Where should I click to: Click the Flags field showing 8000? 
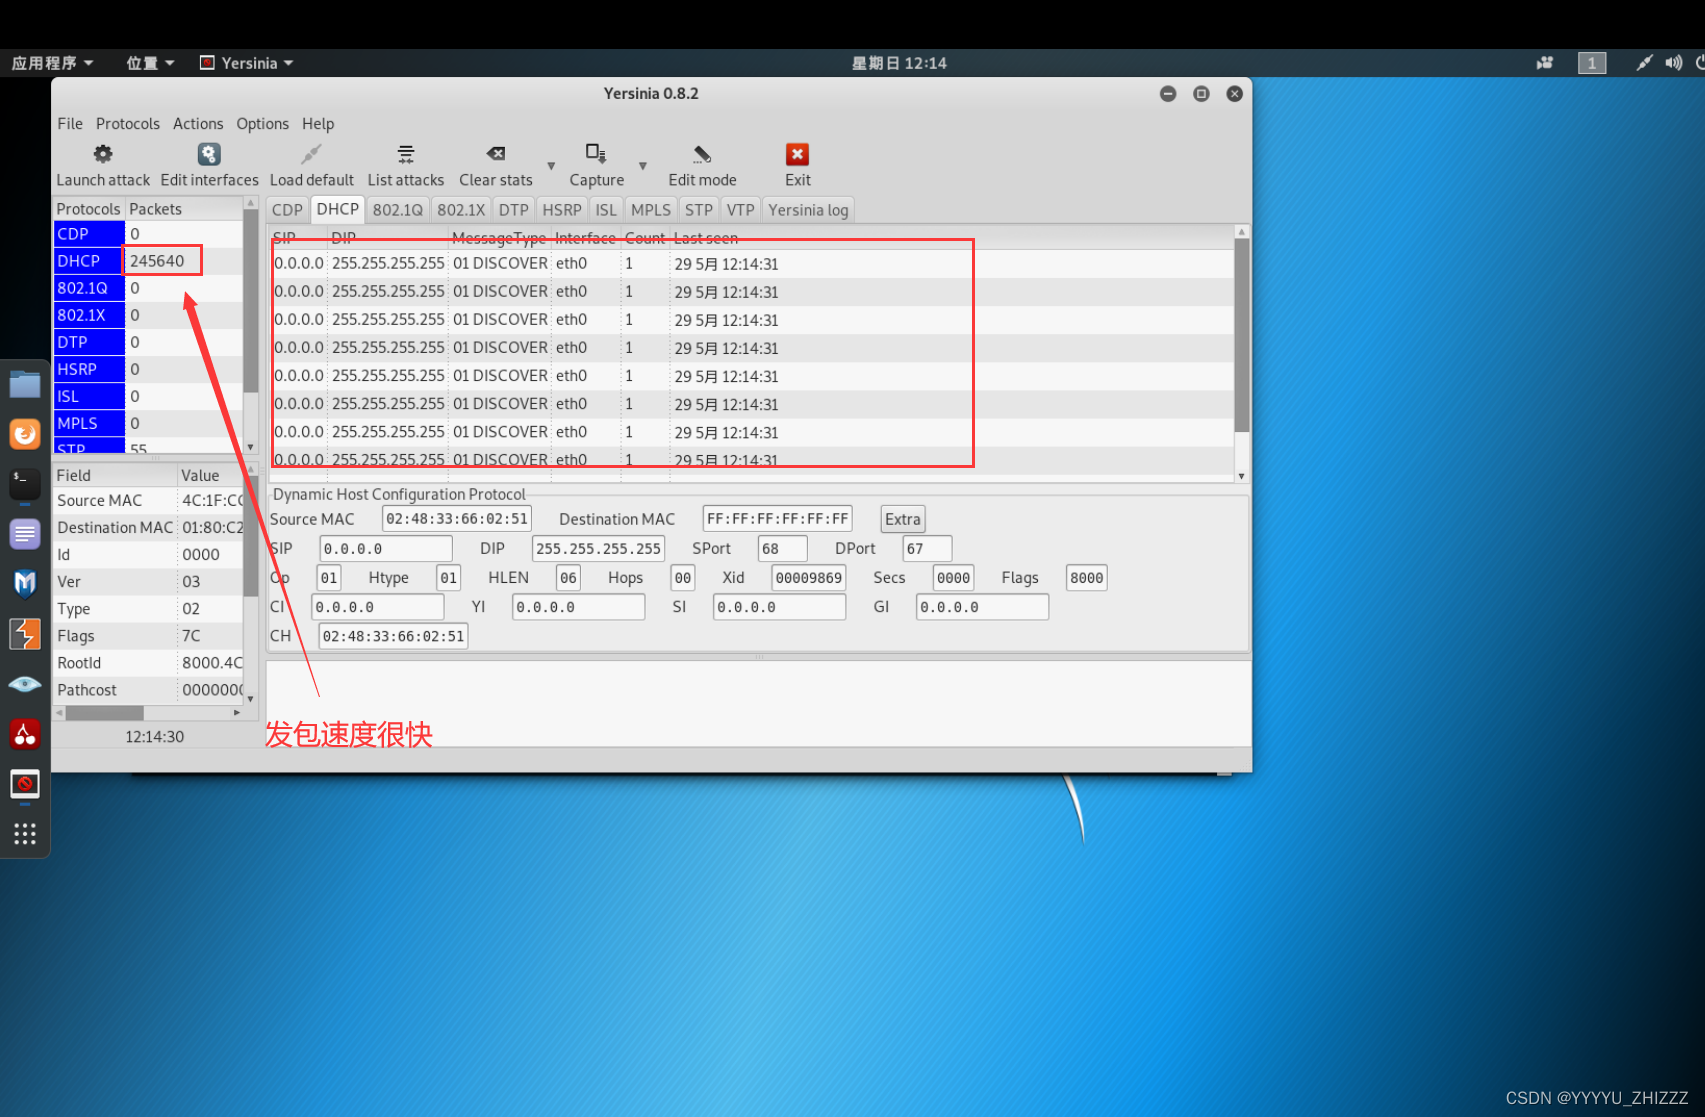[x=1086, y=578]
